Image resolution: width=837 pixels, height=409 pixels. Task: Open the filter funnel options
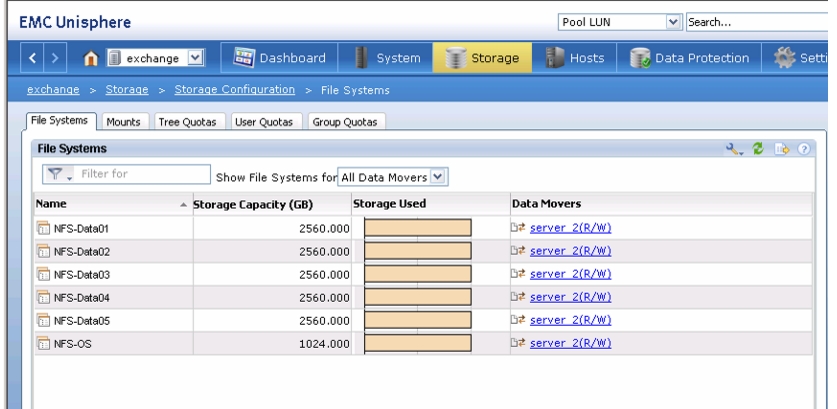click(x=59, y=174)
